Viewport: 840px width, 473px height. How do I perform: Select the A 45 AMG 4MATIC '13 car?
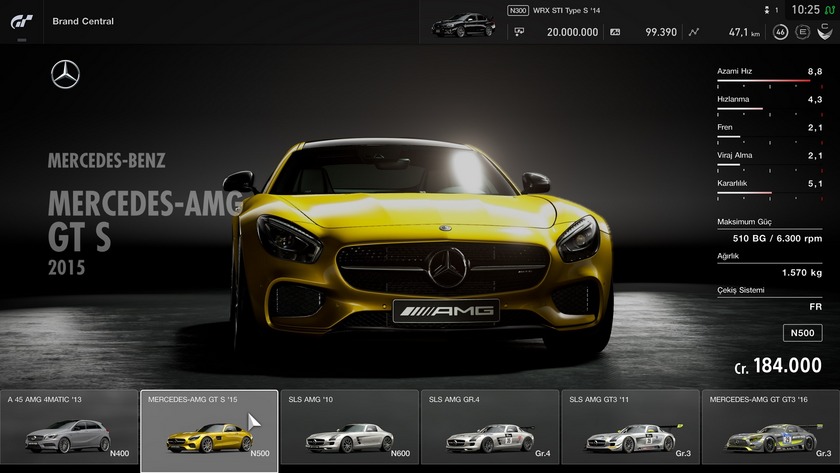pyautogui.click(x=69, y=430)
